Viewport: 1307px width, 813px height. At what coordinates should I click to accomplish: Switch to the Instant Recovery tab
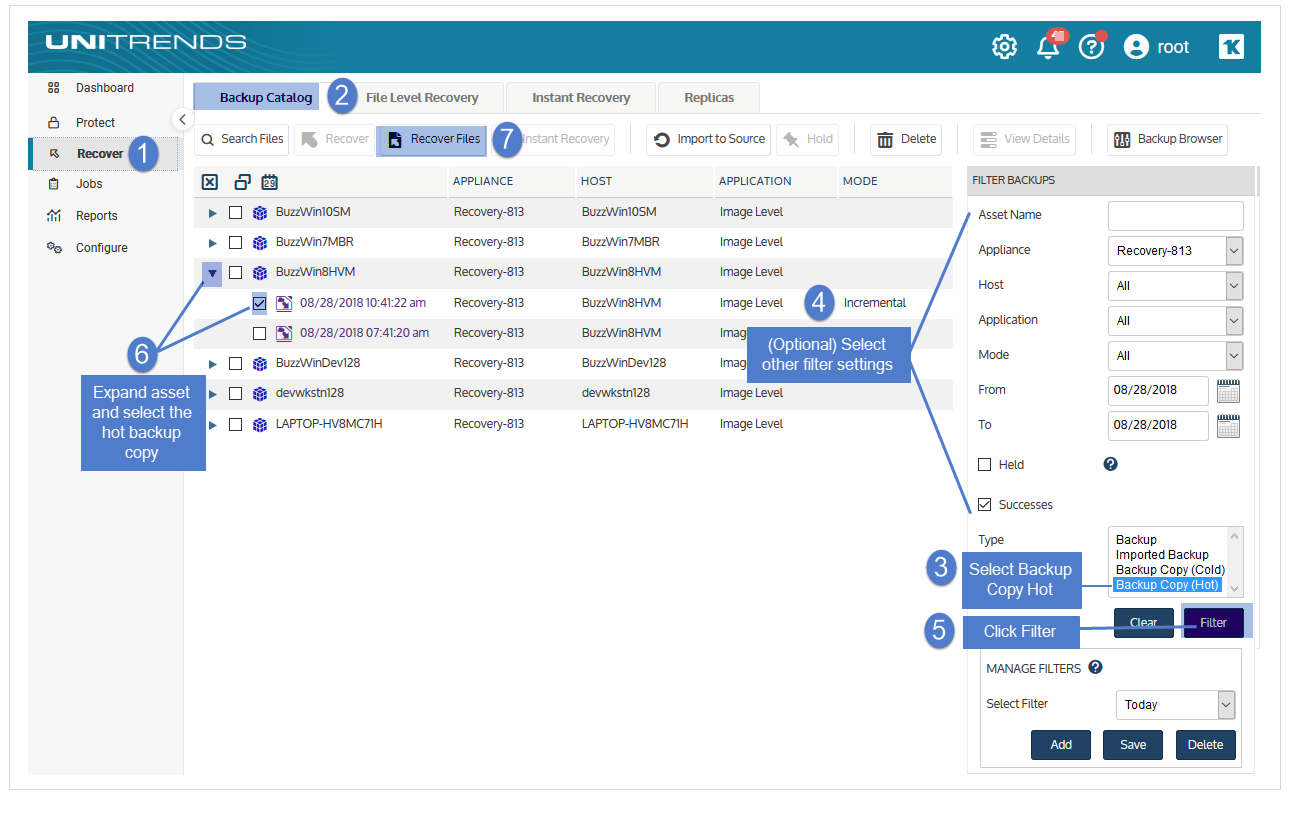[581, 97]
